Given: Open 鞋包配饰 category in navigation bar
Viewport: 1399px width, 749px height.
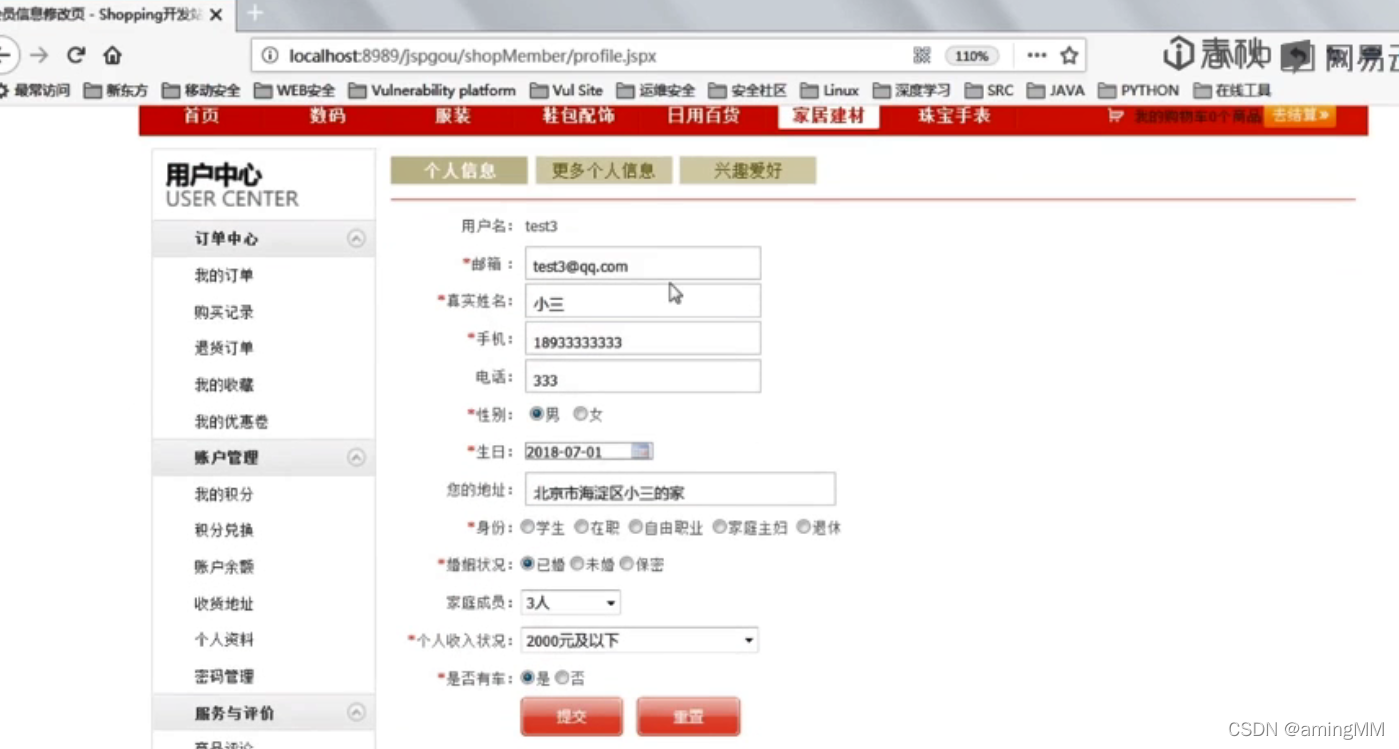Looking at the screenshot, I should [x=578, y=116].
